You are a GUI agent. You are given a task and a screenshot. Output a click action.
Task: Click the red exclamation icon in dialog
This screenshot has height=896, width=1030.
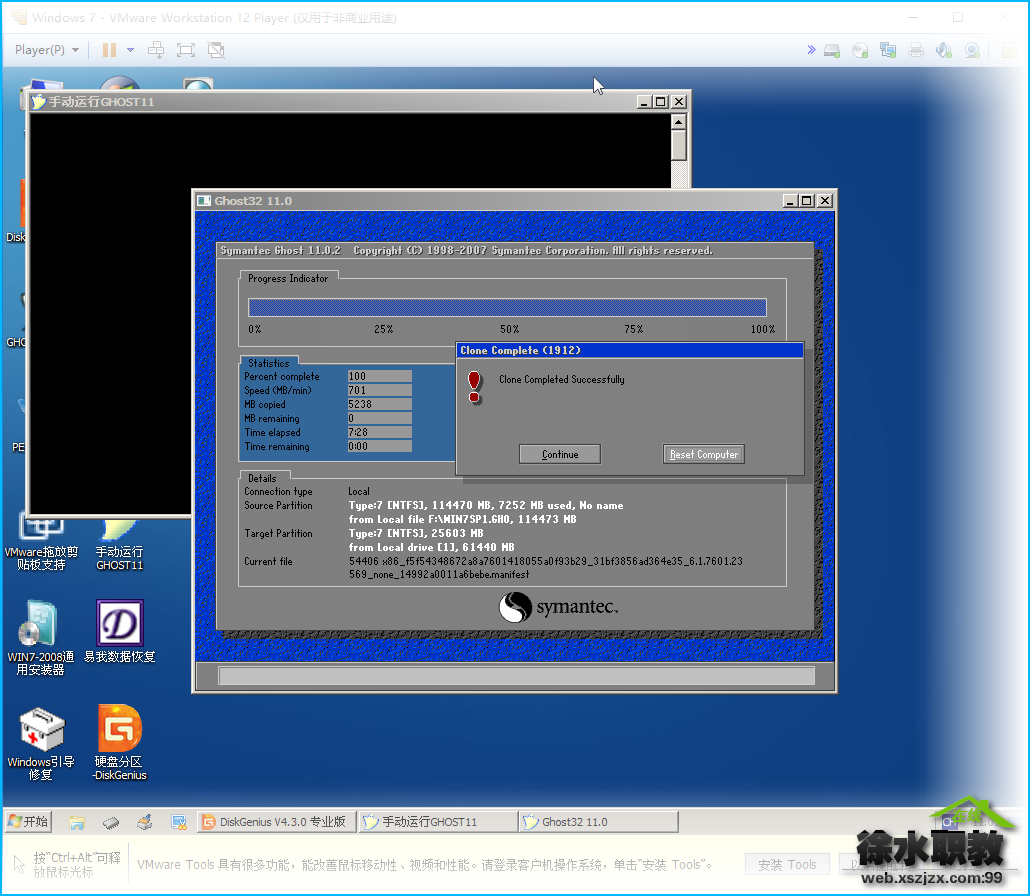[474, 387]
